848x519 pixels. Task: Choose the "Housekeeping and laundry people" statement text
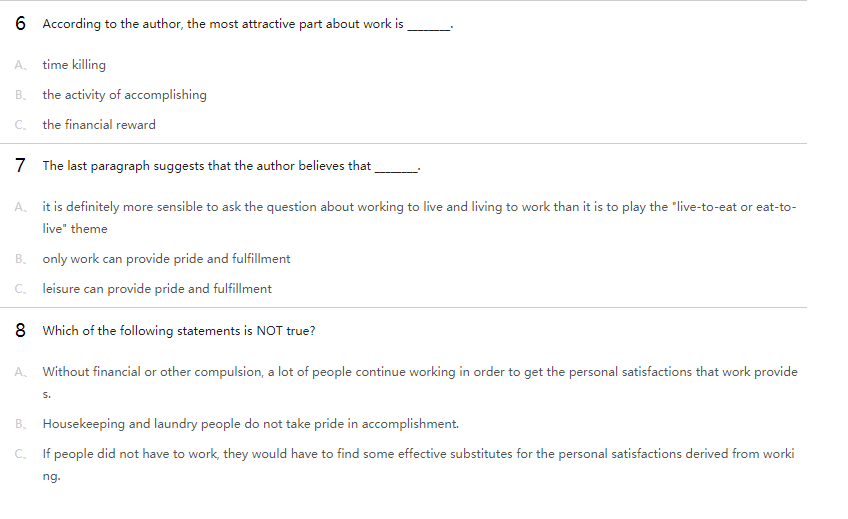250,424
